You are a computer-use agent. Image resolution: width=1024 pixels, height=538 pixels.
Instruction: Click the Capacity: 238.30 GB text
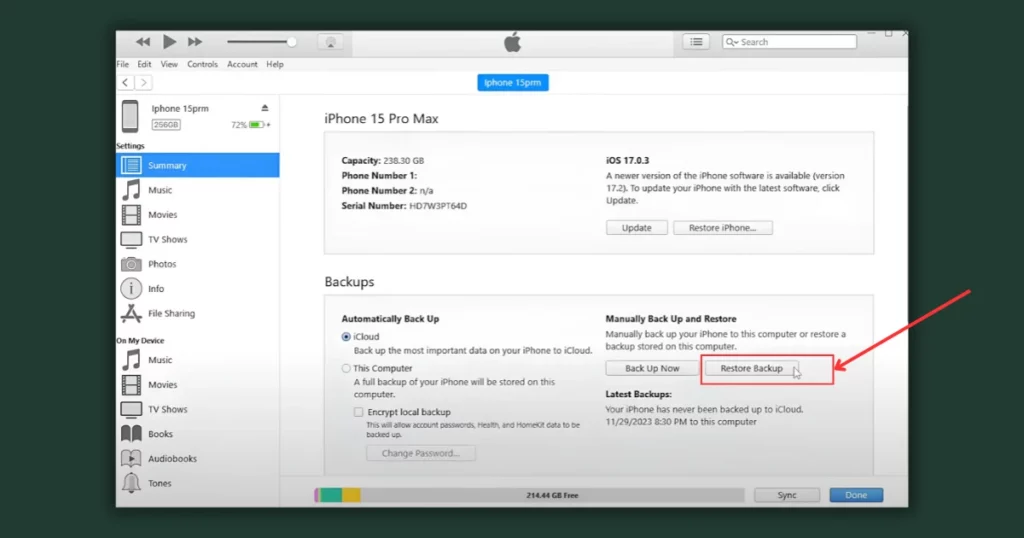[383, 161]
